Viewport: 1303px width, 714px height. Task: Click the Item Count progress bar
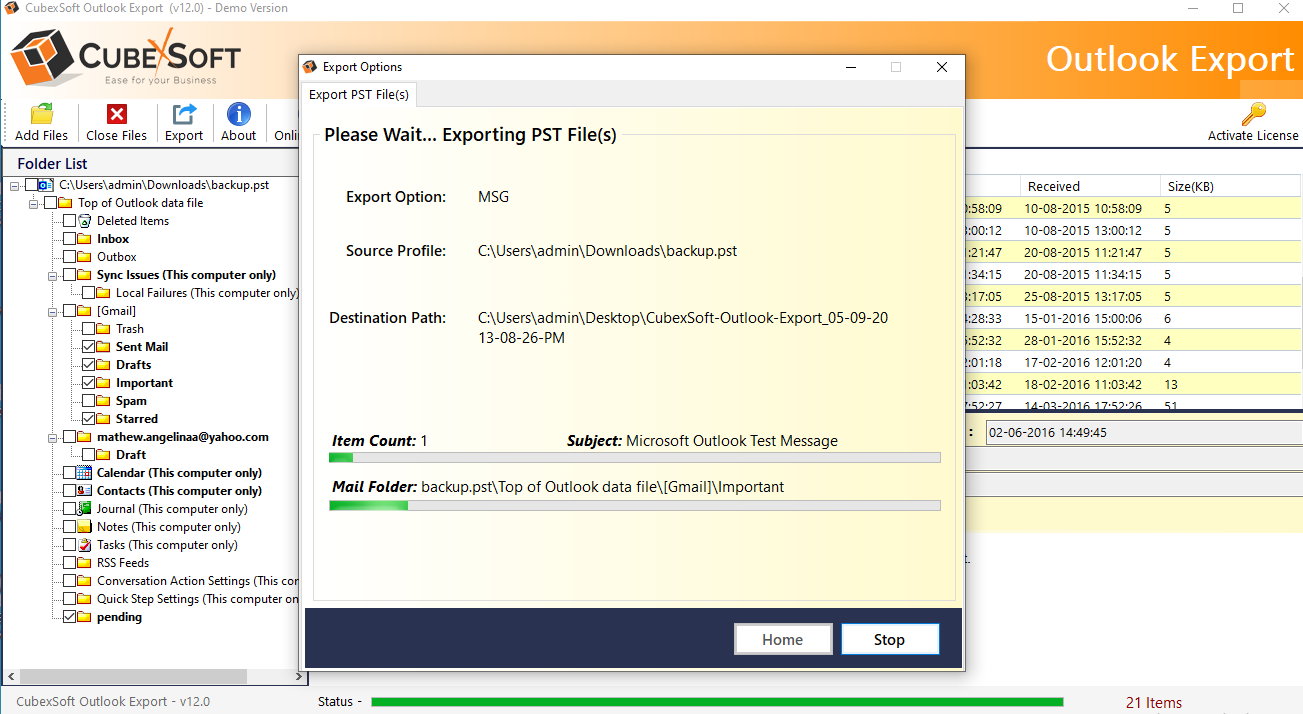[635, 458]
